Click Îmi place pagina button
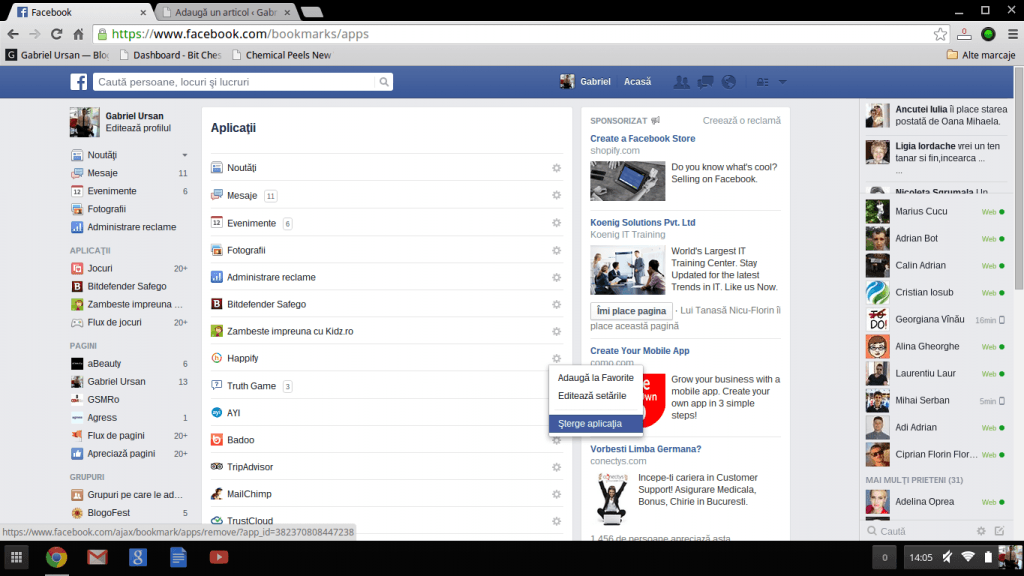The width and height of the screenshot is (1024, 576). tap(631, 311)
